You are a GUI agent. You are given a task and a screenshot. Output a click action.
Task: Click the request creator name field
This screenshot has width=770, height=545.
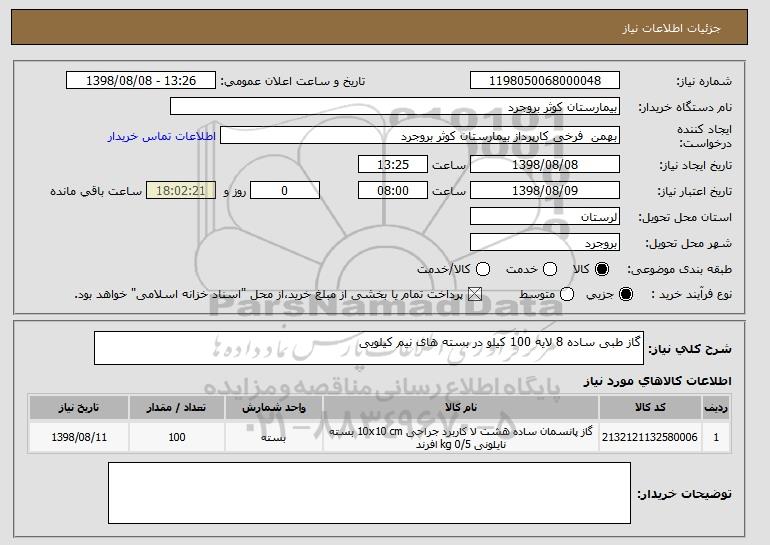(x=420, y=136)
